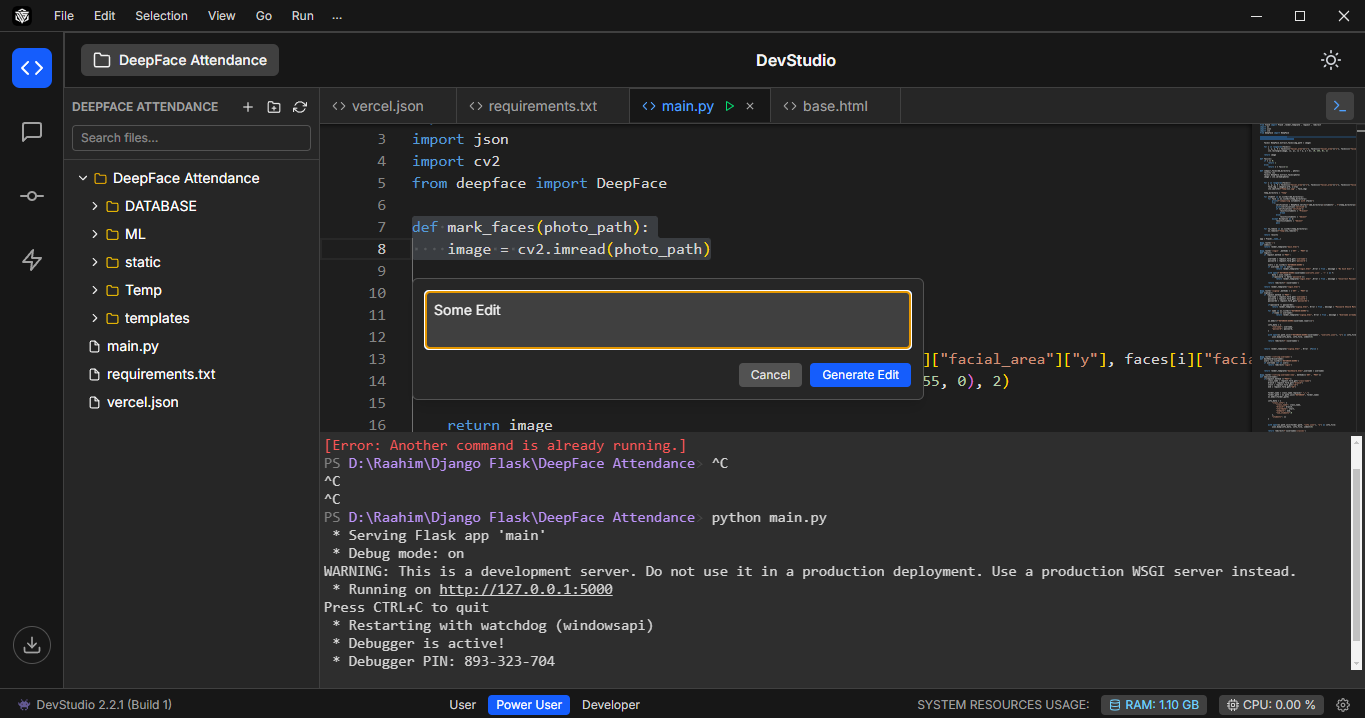Screen dimensions: 1365x718
Task: Cancel the edit prompt dialog
Action: [x=770, y=375]
